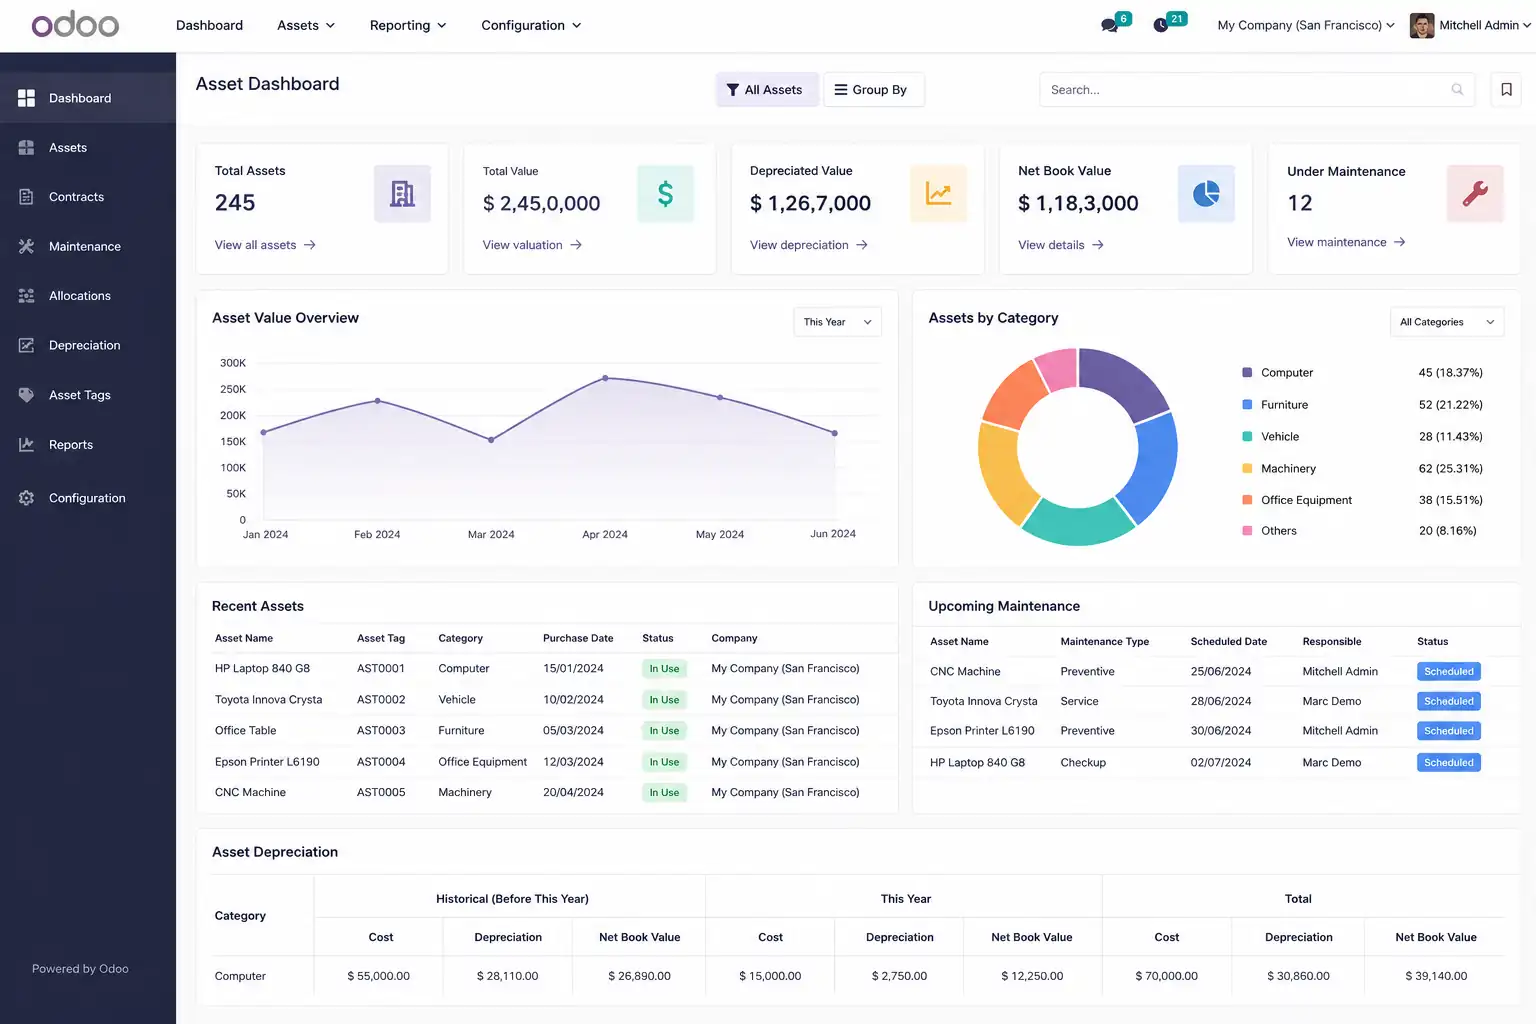1536x1024 pixels.
Task: Expand the Configuration top menu
Action: pos(531,25)
